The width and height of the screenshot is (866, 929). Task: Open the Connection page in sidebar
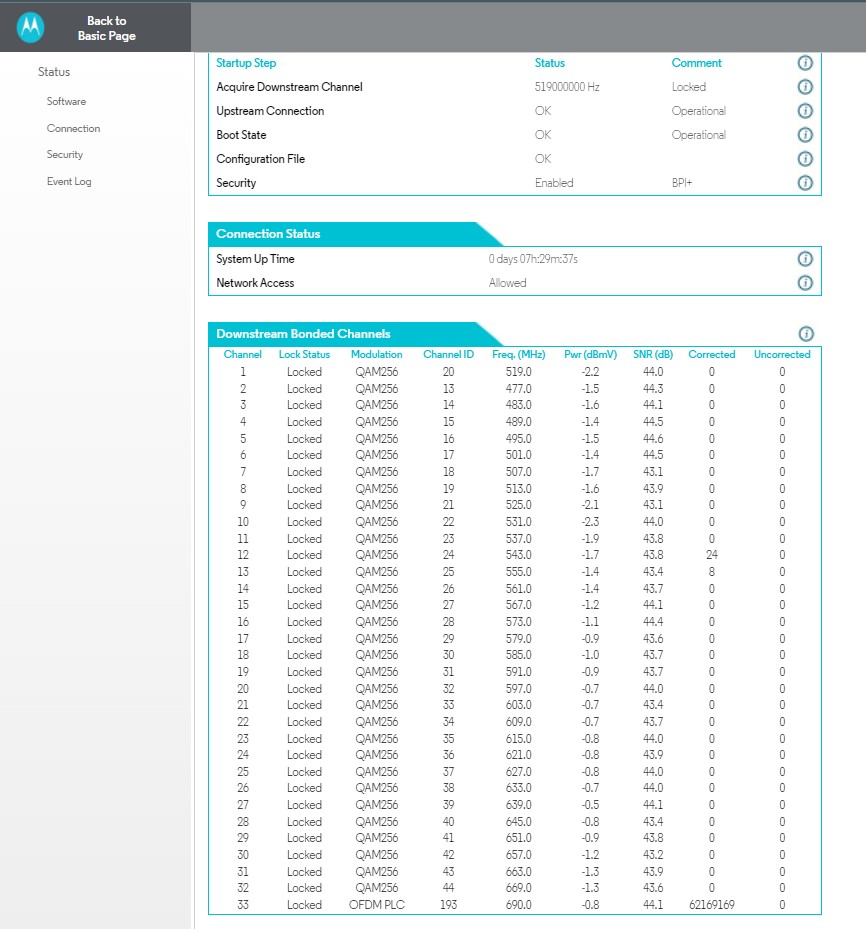pyautogui.click(x=73, y=129)
